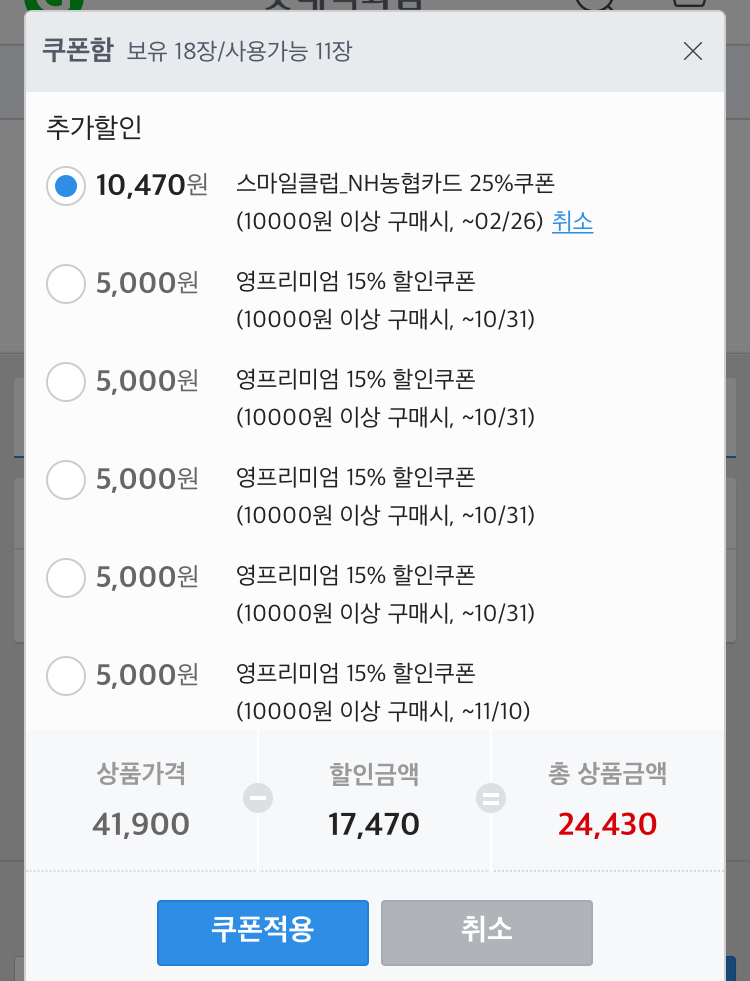750x981 pixels.
Task: Pick the third 영프리미엄 15% coupon radio
Action: pyautogui.click(x=66, y=480)
